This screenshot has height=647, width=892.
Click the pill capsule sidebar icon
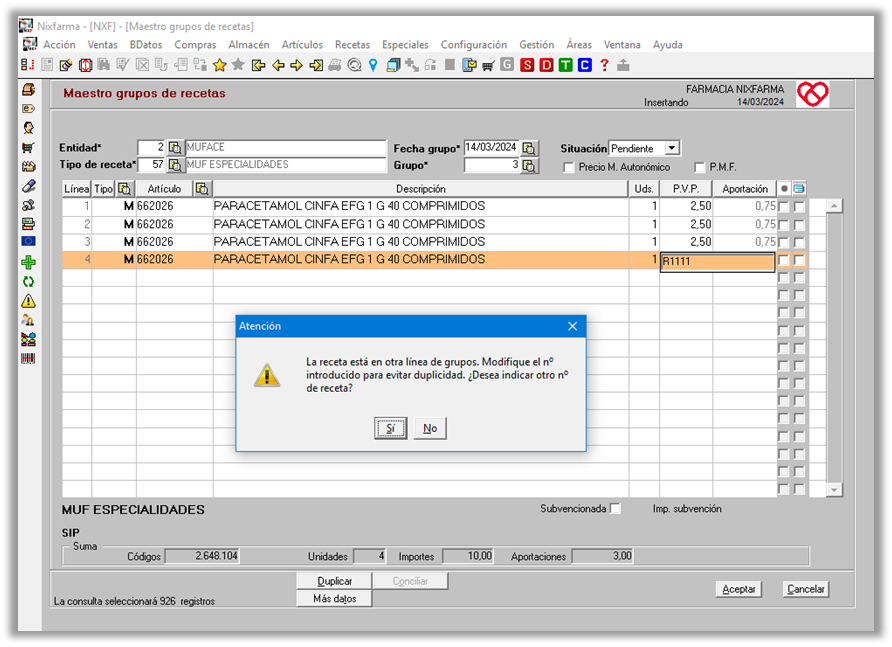[x=28, y=186]
